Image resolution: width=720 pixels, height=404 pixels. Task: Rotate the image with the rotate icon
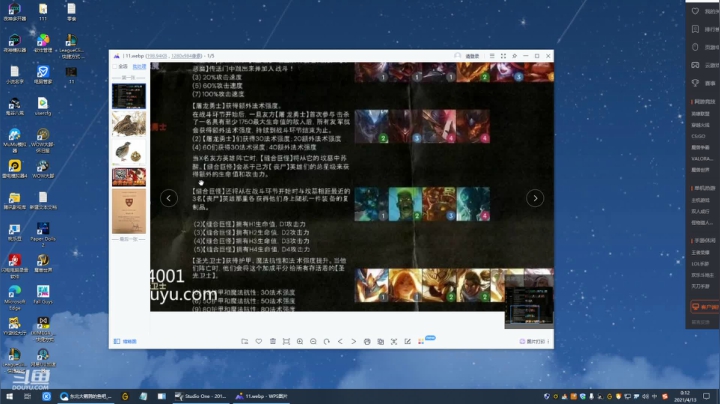pyautogui.click(x=326, y=341)
